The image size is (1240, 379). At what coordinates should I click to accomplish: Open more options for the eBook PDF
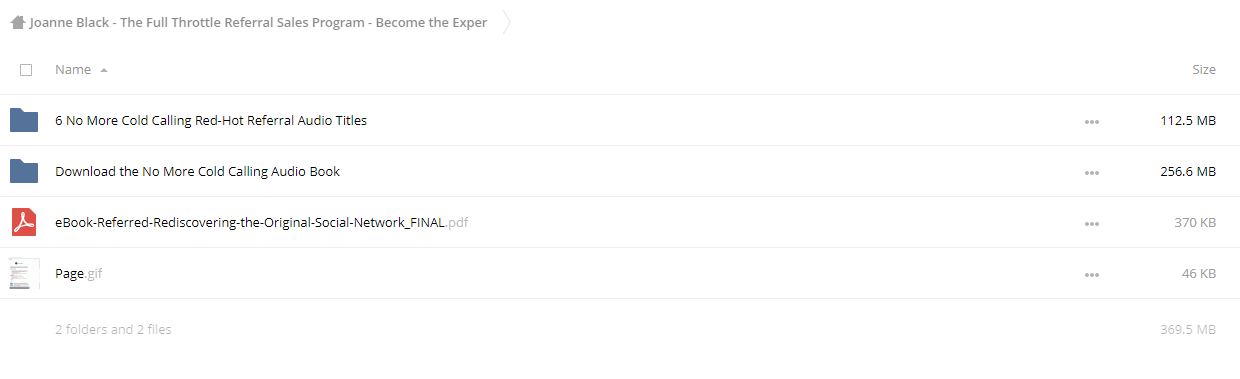coord(1091,224)
